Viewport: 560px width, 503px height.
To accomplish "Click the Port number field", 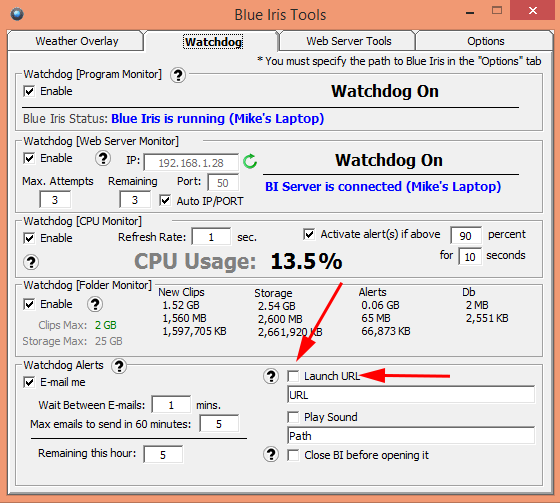I will (x=223, y=183).
